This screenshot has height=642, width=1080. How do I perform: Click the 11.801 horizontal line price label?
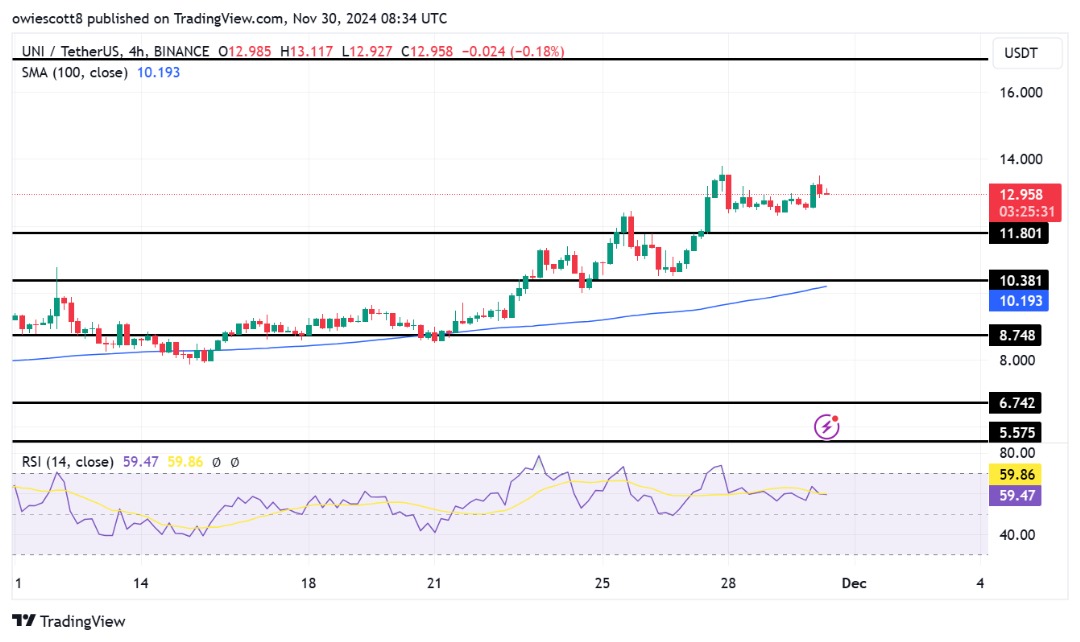tap(1019, 233)
